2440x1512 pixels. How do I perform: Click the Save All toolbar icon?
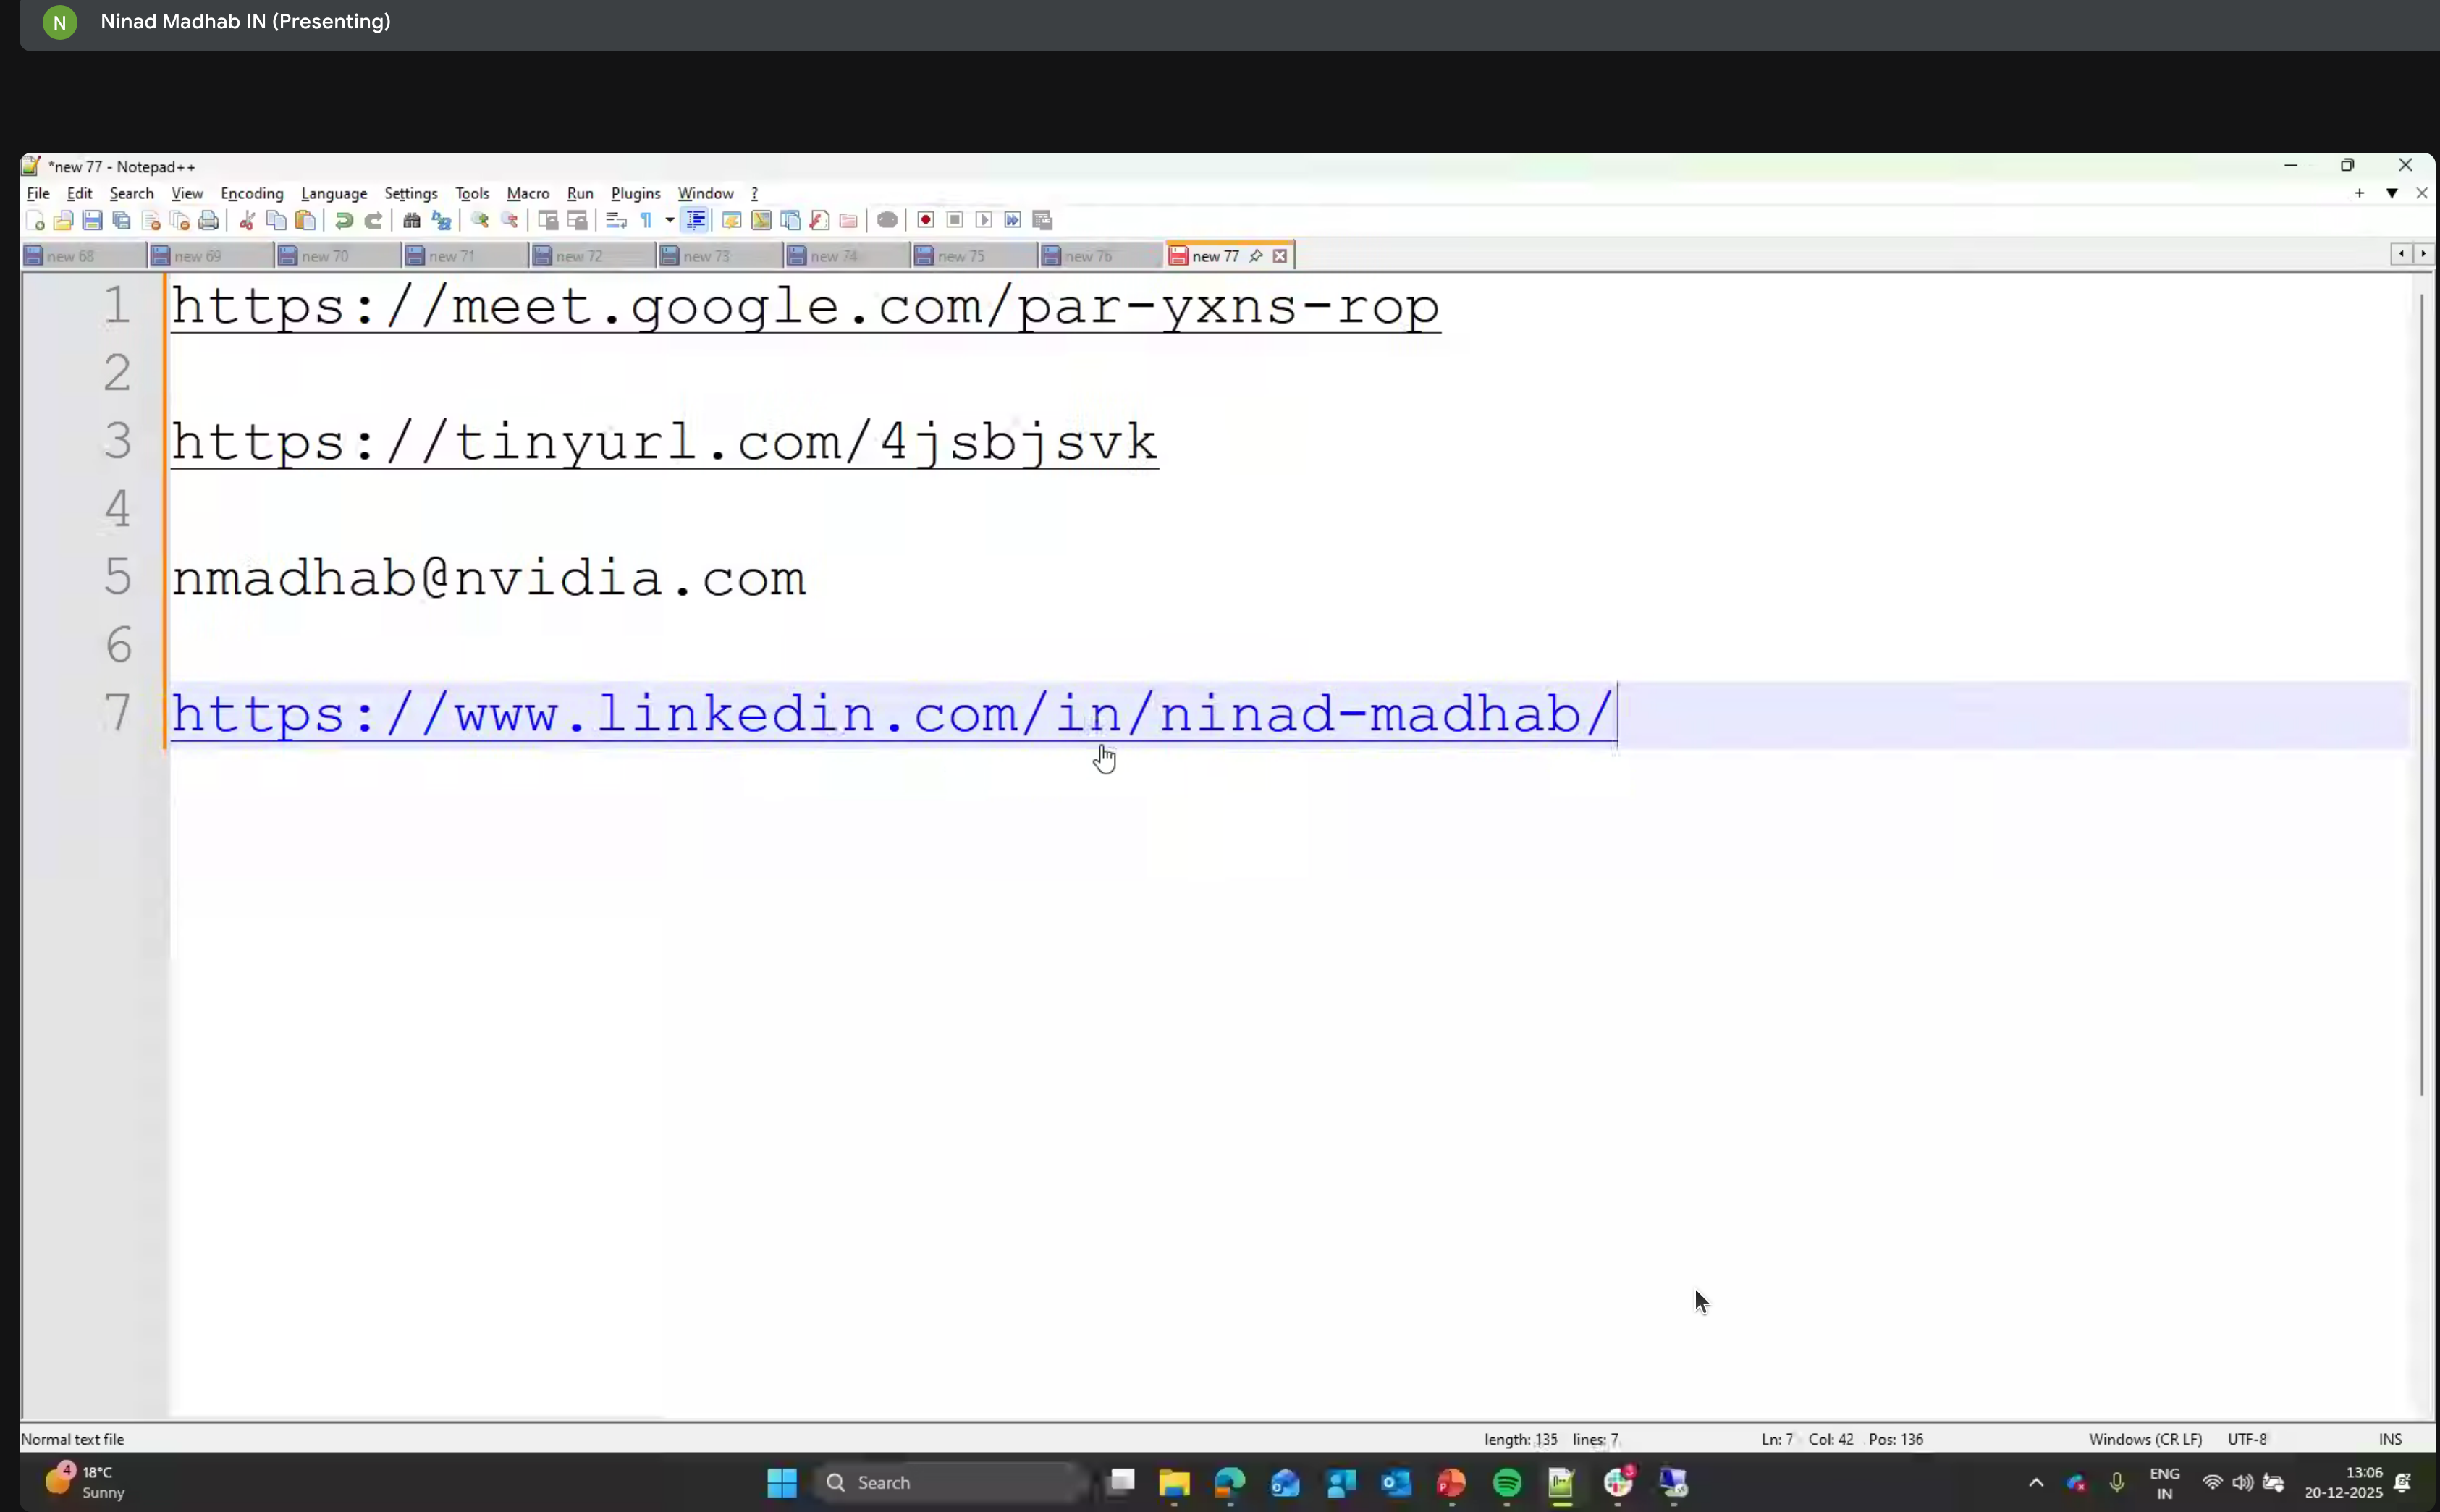(121, 220)
